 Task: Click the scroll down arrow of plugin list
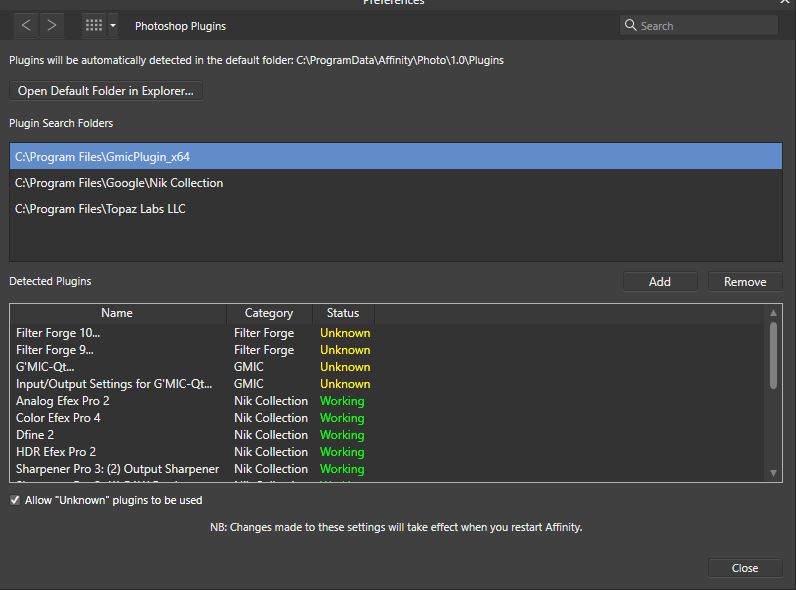tap(773, 473)
